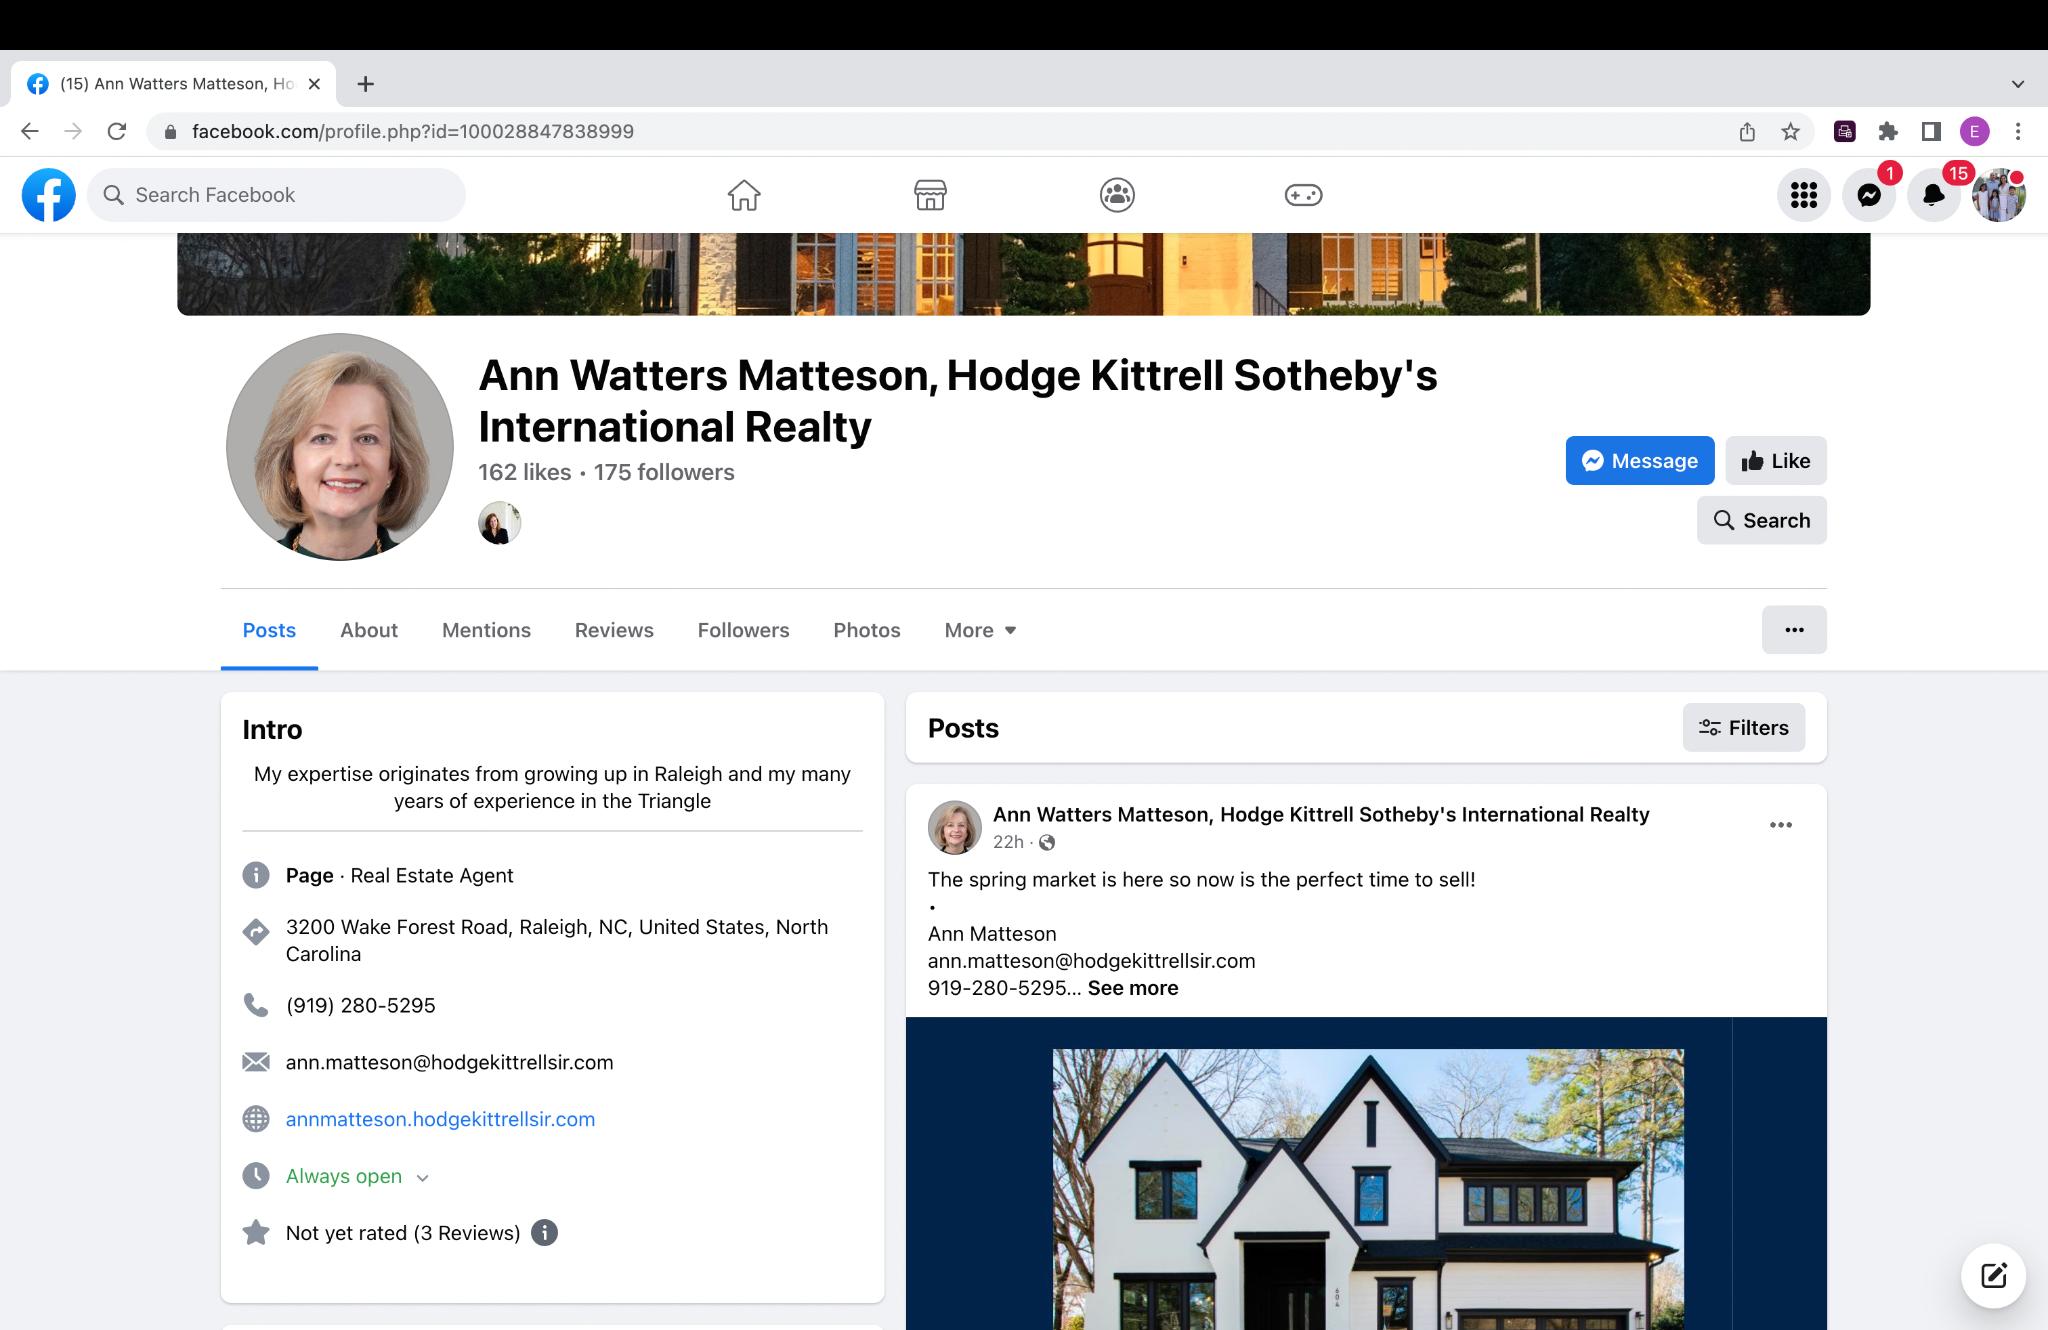This screenshot has height=1330, width=2048.
Task: Open the Marketplace icon
Action: tap(930, 195)
